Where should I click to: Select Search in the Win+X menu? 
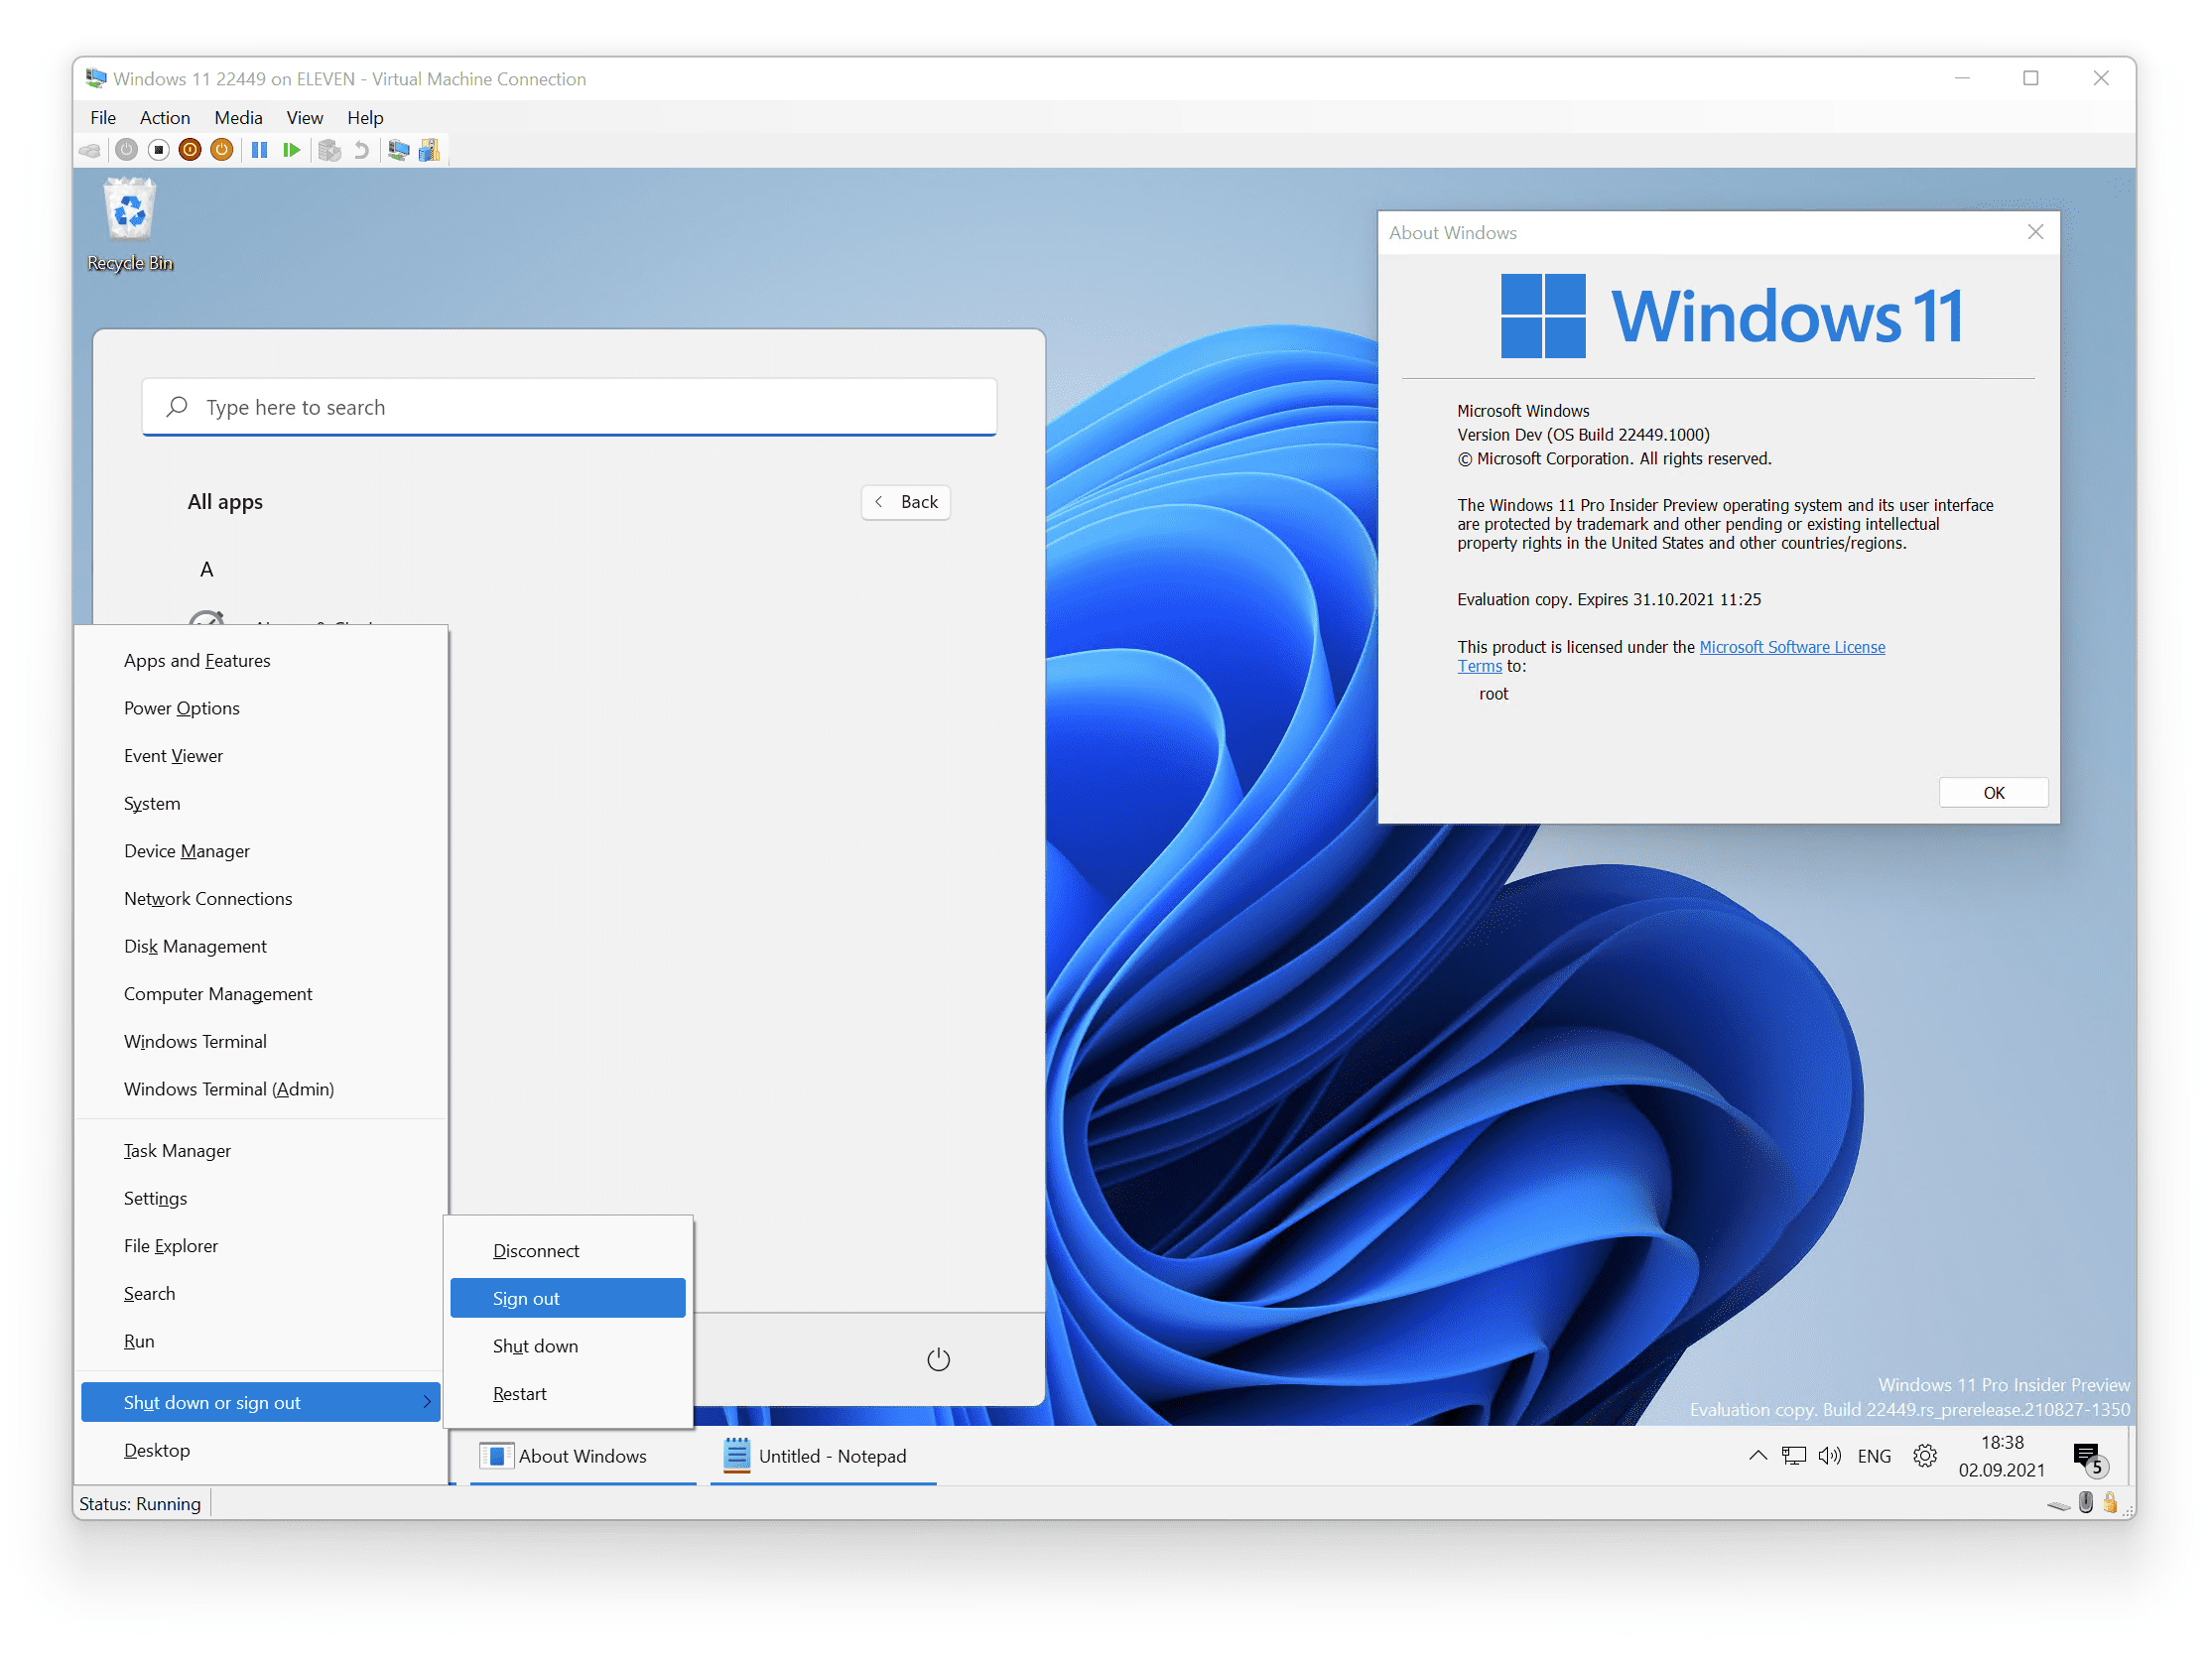(261, 1294)
